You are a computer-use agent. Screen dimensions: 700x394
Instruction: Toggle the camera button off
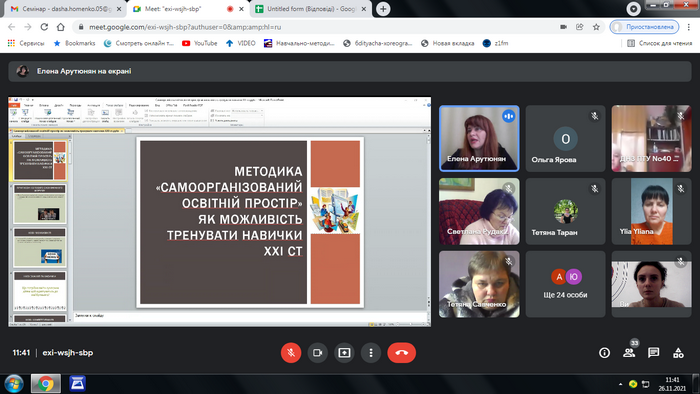coord(317,353)
